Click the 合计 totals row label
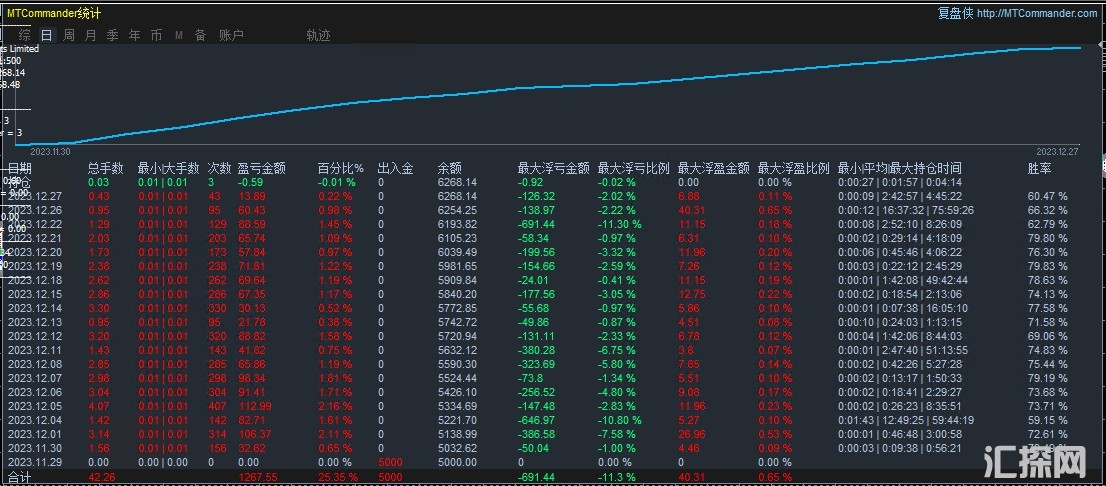The image size is (1106, 486). point(20,478)
